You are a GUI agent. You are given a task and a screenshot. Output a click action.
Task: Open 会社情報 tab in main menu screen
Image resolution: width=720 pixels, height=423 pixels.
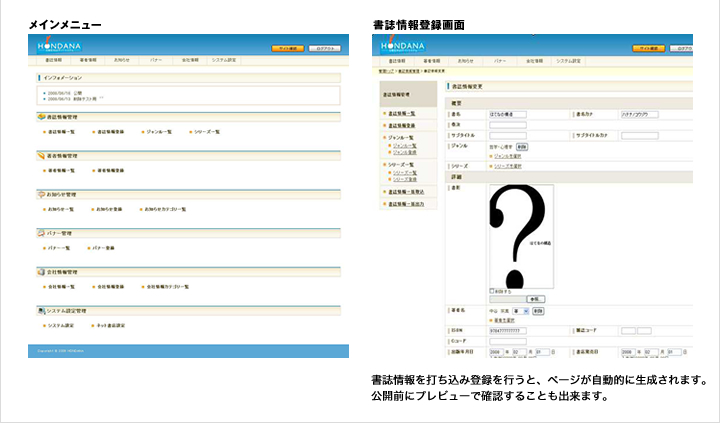point(190,60)
